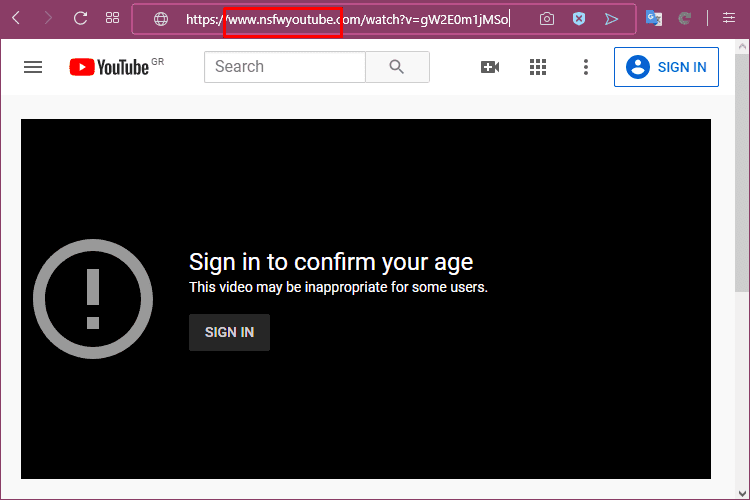The image size is (750, 500).
Task: Click the blue SIGN IN button in header
Action: pyautogui.click(x=666, y=67)
